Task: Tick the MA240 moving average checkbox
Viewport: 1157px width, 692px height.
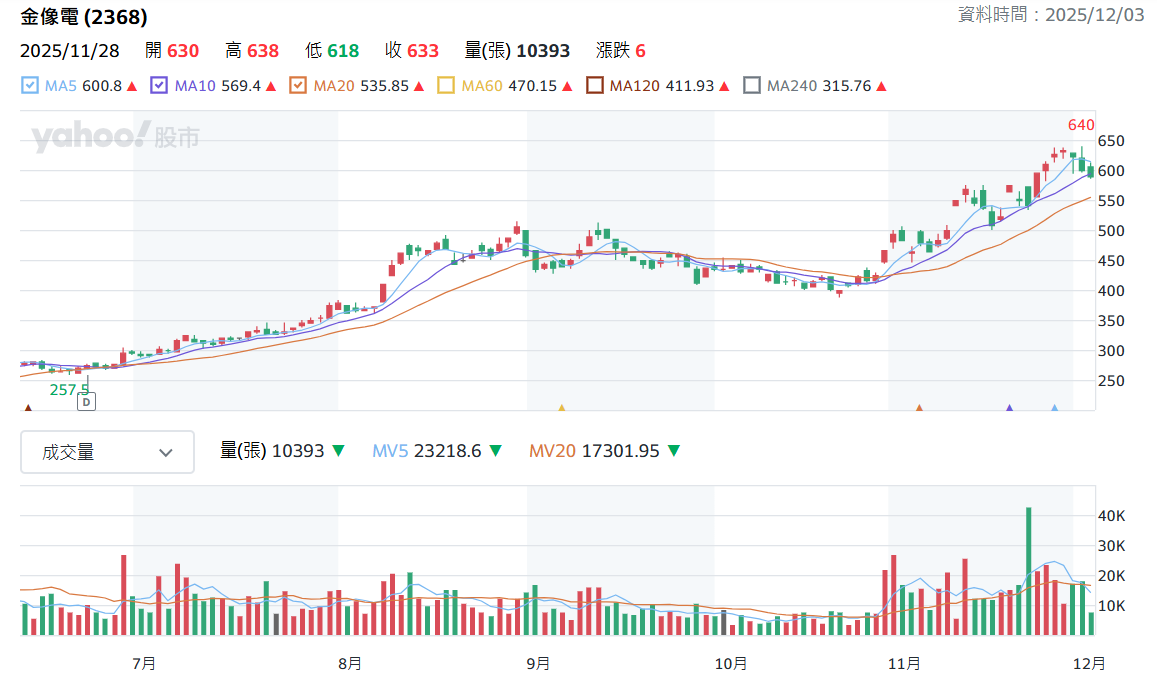Action: tap(752, 86)
